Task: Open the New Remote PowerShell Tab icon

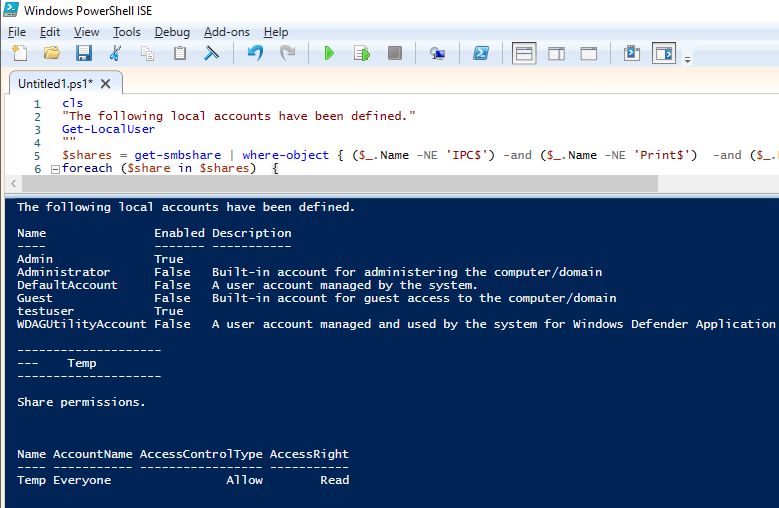Action: (437, 53)
